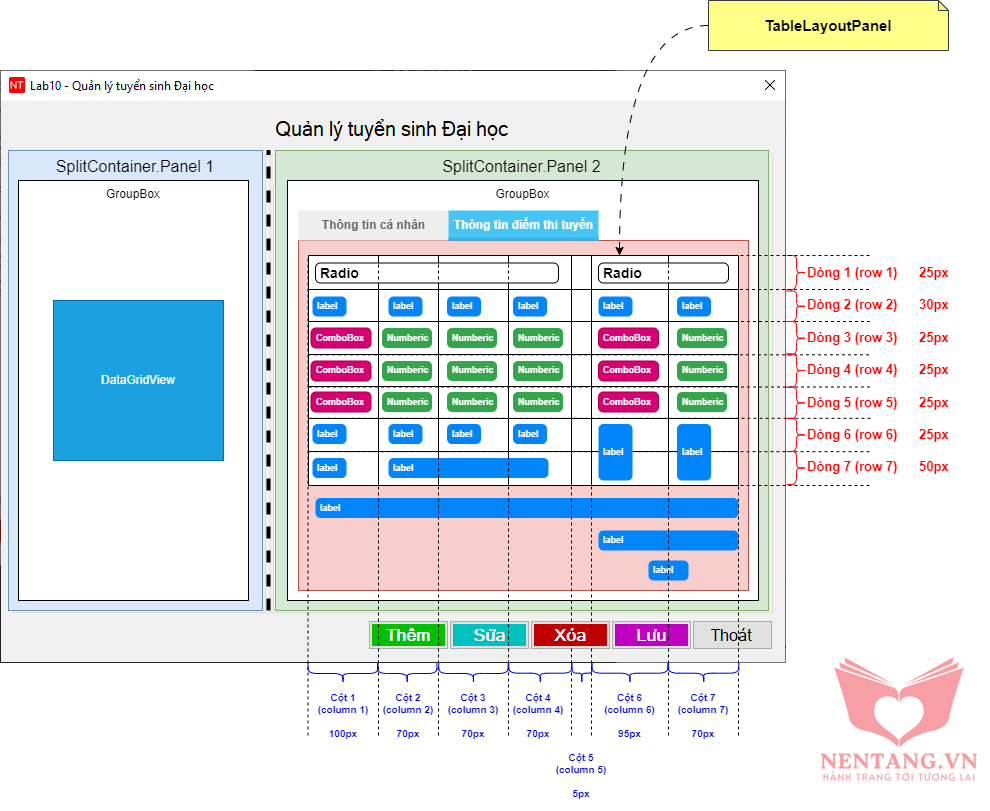Viewport: 990px width, 811px height.
Task: Open the Thông tin cá nhân tab
Action: point(373,225)
